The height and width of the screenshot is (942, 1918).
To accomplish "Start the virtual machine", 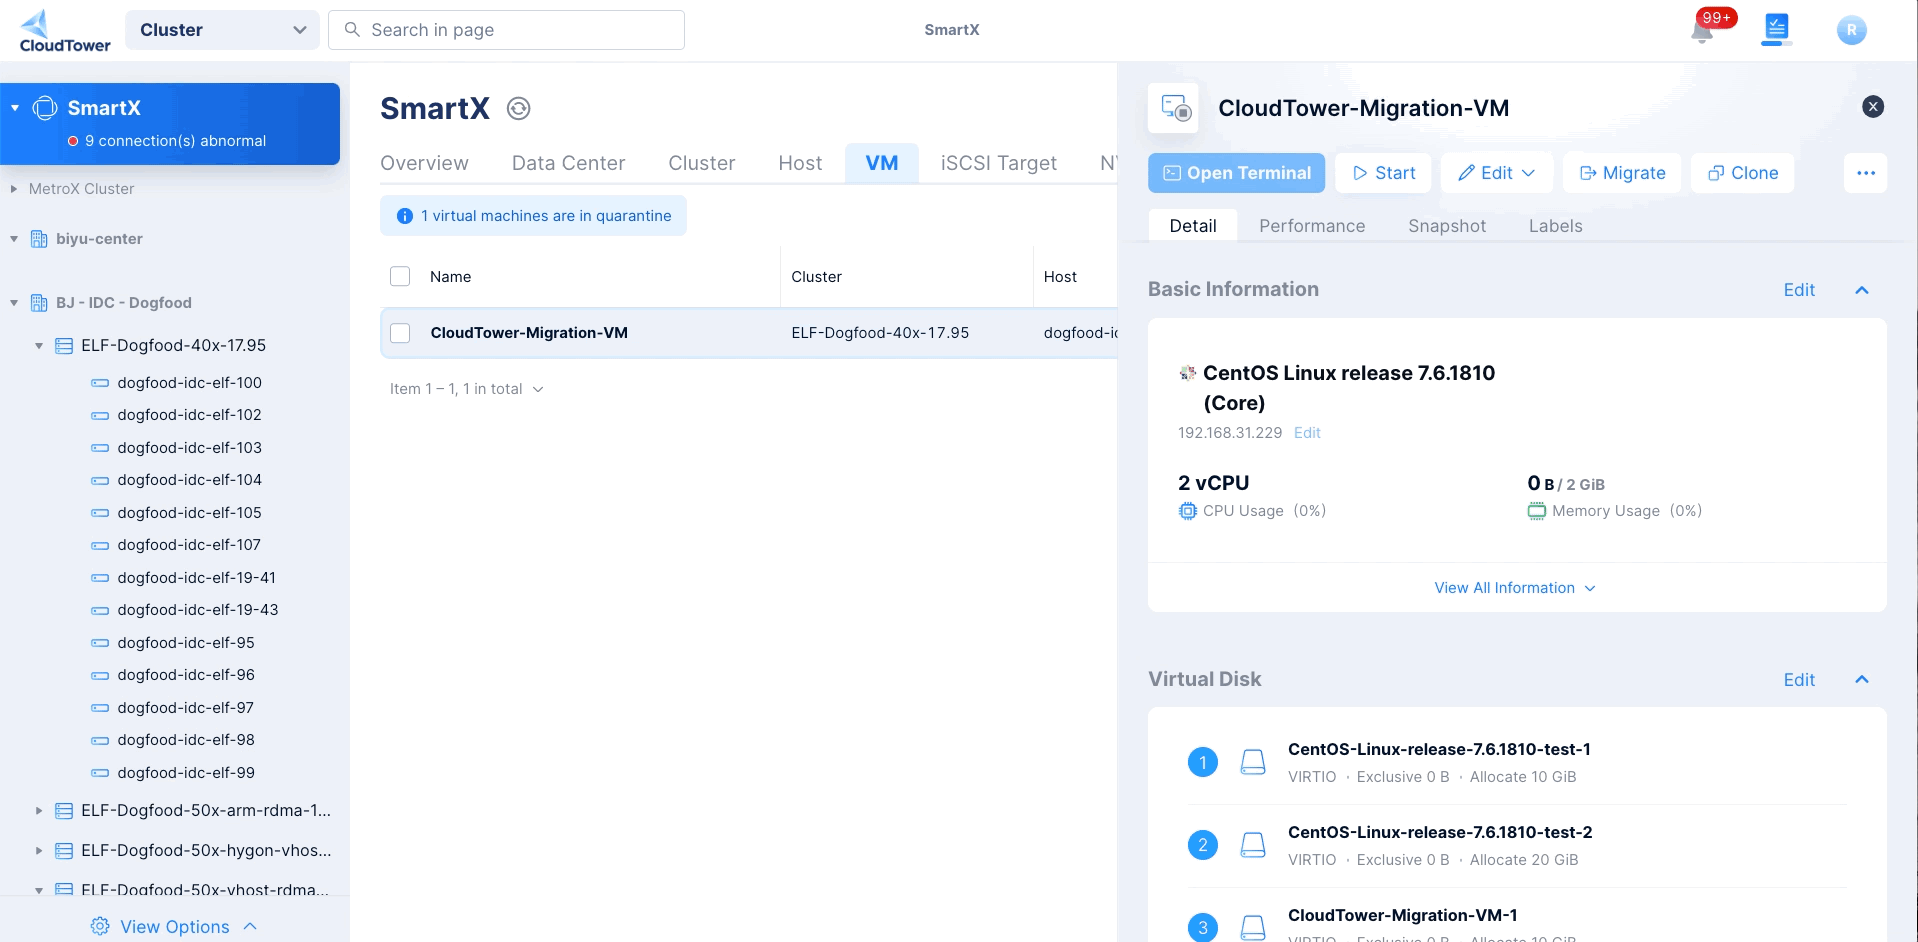I will pos(1383,173).
